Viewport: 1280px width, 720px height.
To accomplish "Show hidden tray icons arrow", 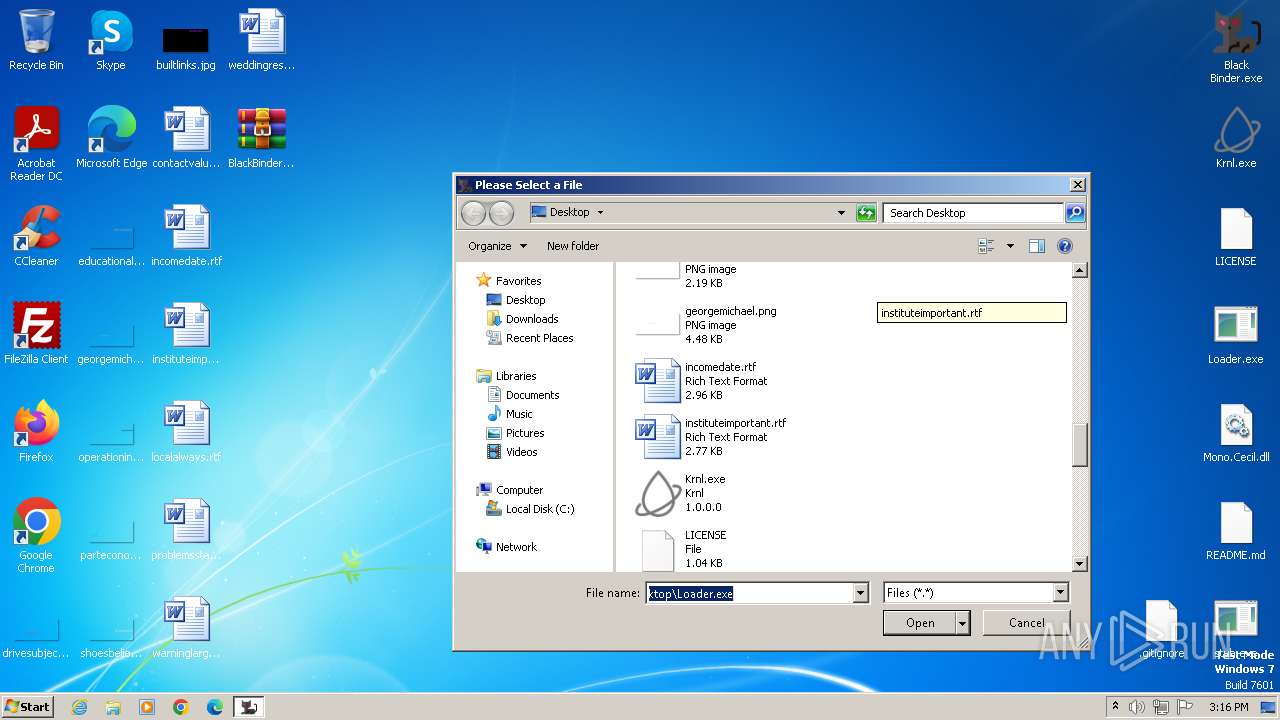I will pos(1115,707).
